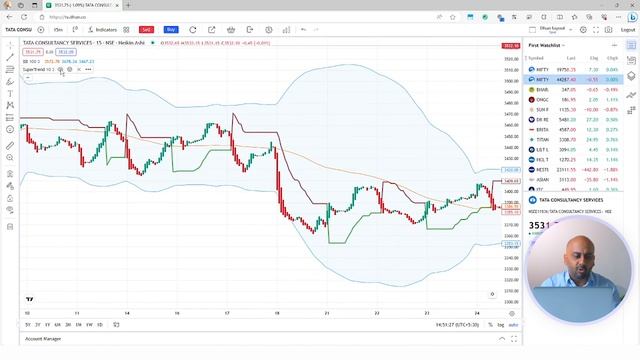Click the crosshair cursor tool
Image resolution: width=640 pixels, height=360 pixels.
point(10,45)
